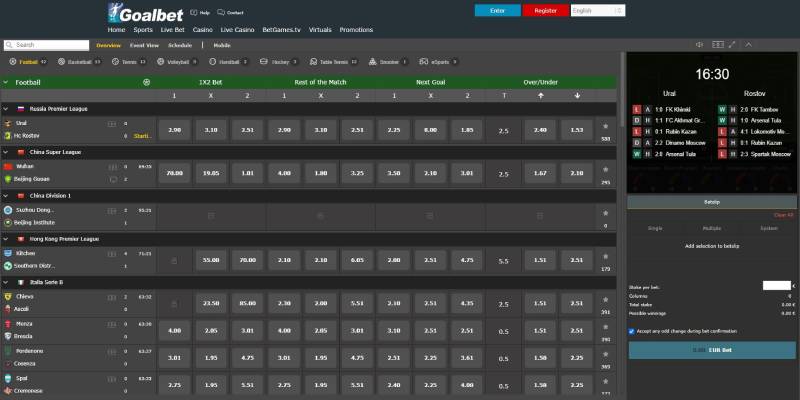
Task: Open stats icon for Kitchee match
Action: 112,254
